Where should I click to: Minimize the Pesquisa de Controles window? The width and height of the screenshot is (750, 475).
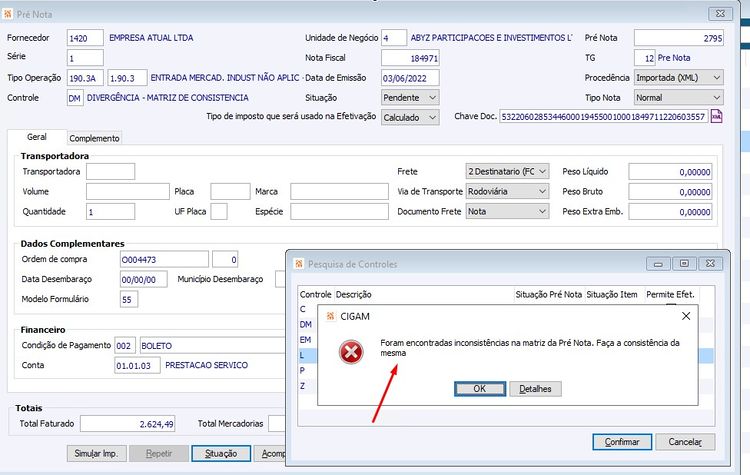pos(659,264)
